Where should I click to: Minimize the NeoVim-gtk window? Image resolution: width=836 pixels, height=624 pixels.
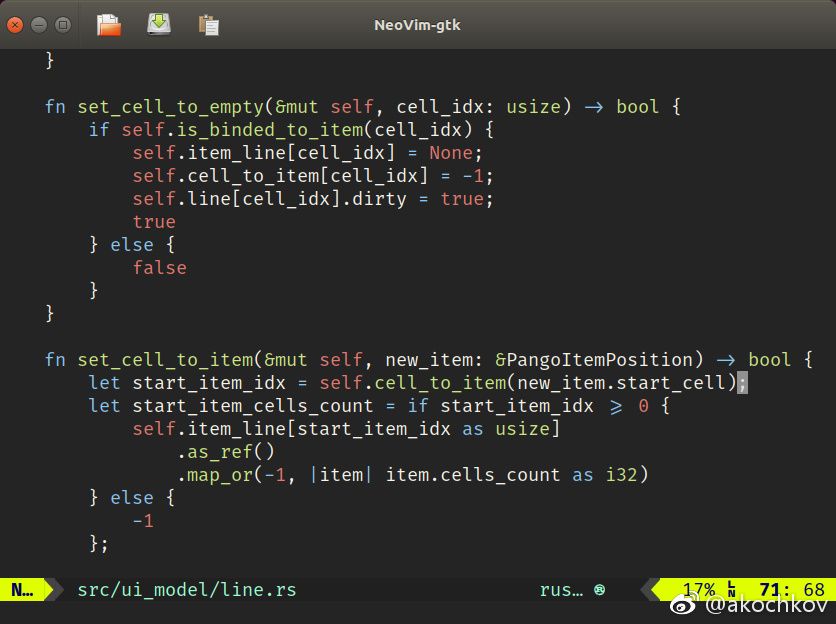tap(39, 25)
